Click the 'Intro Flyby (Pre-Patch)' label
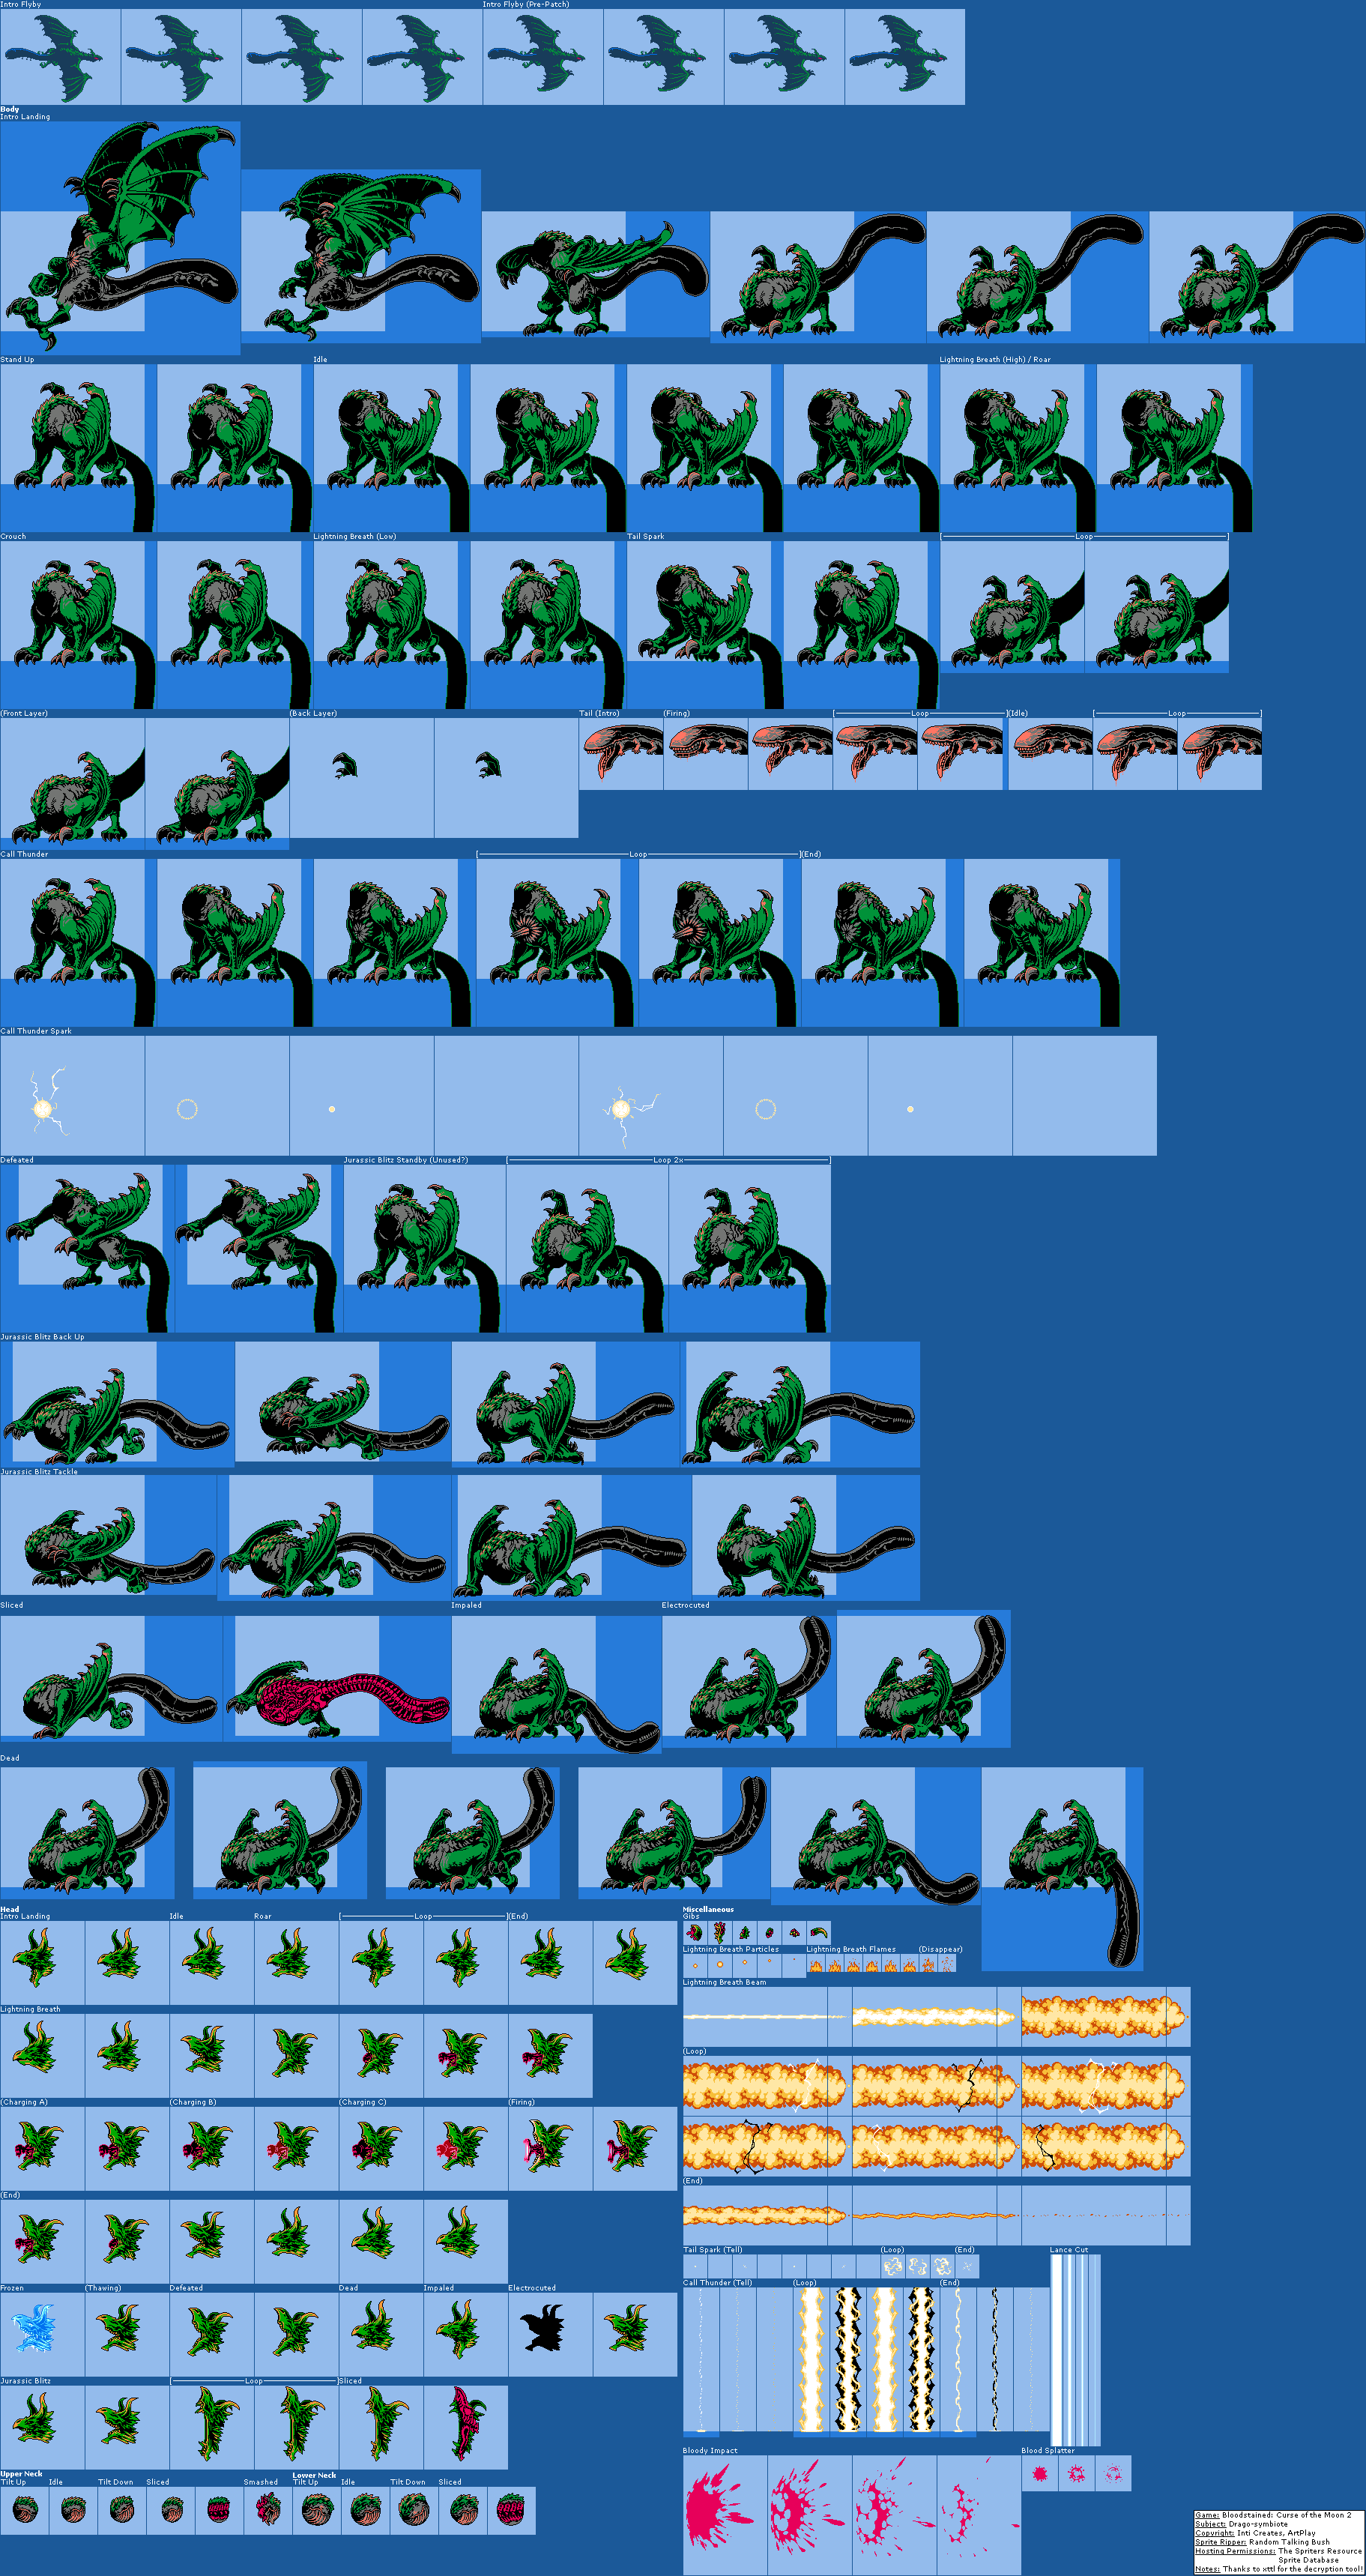 tap(526, 4)
